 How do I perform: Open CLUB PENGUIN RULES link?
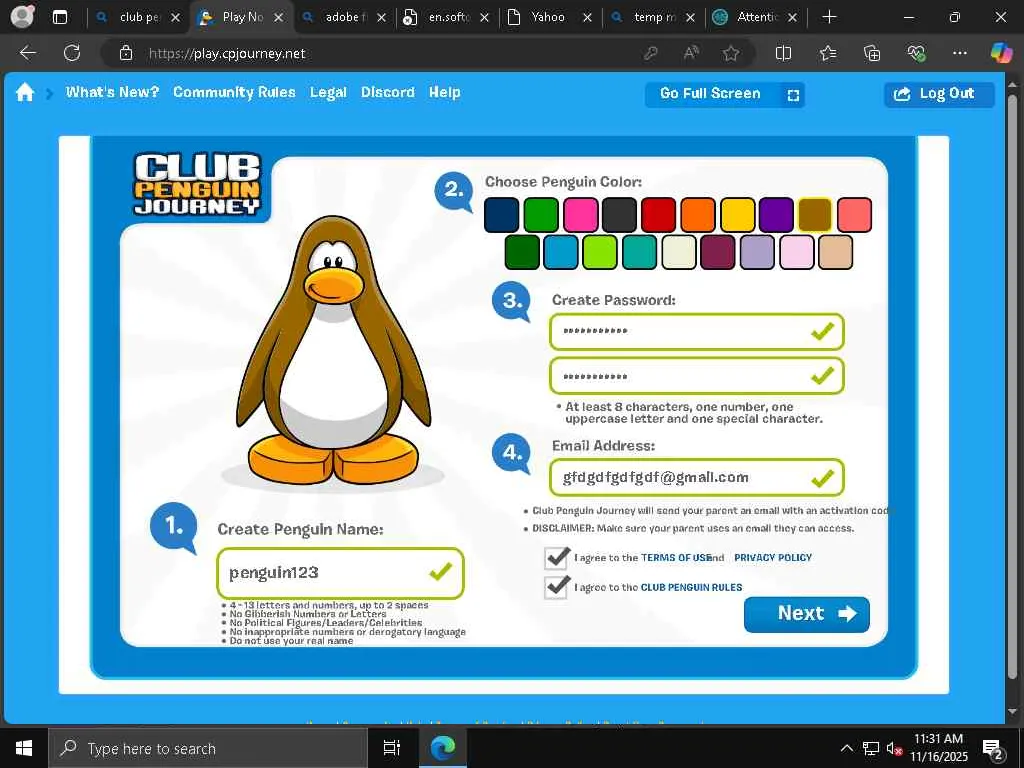(691, 587)
